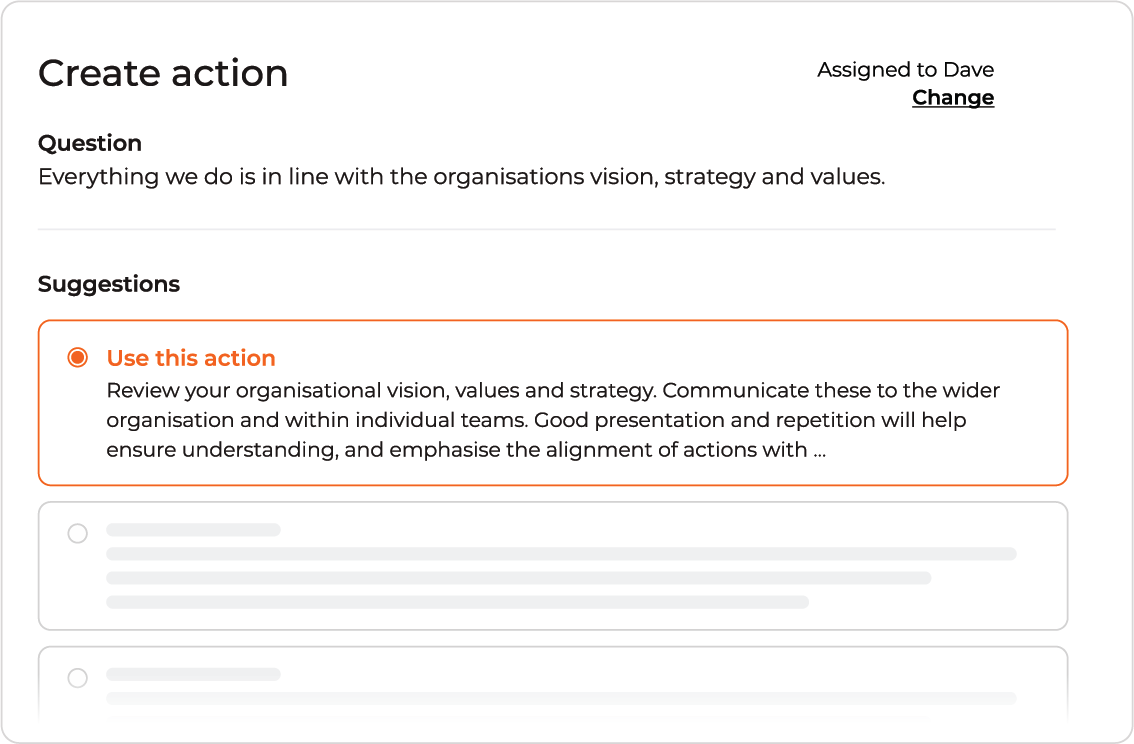Click the bottom placeholder line in second suggestion

pyautogui.click(x=457, y=602)
